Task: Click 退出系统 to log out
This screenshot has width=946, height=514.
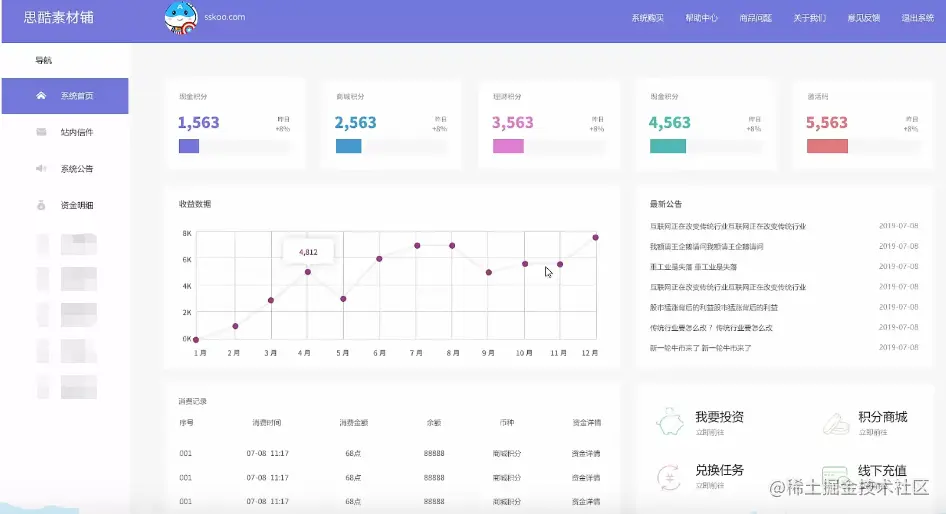Action: (918, 18)
